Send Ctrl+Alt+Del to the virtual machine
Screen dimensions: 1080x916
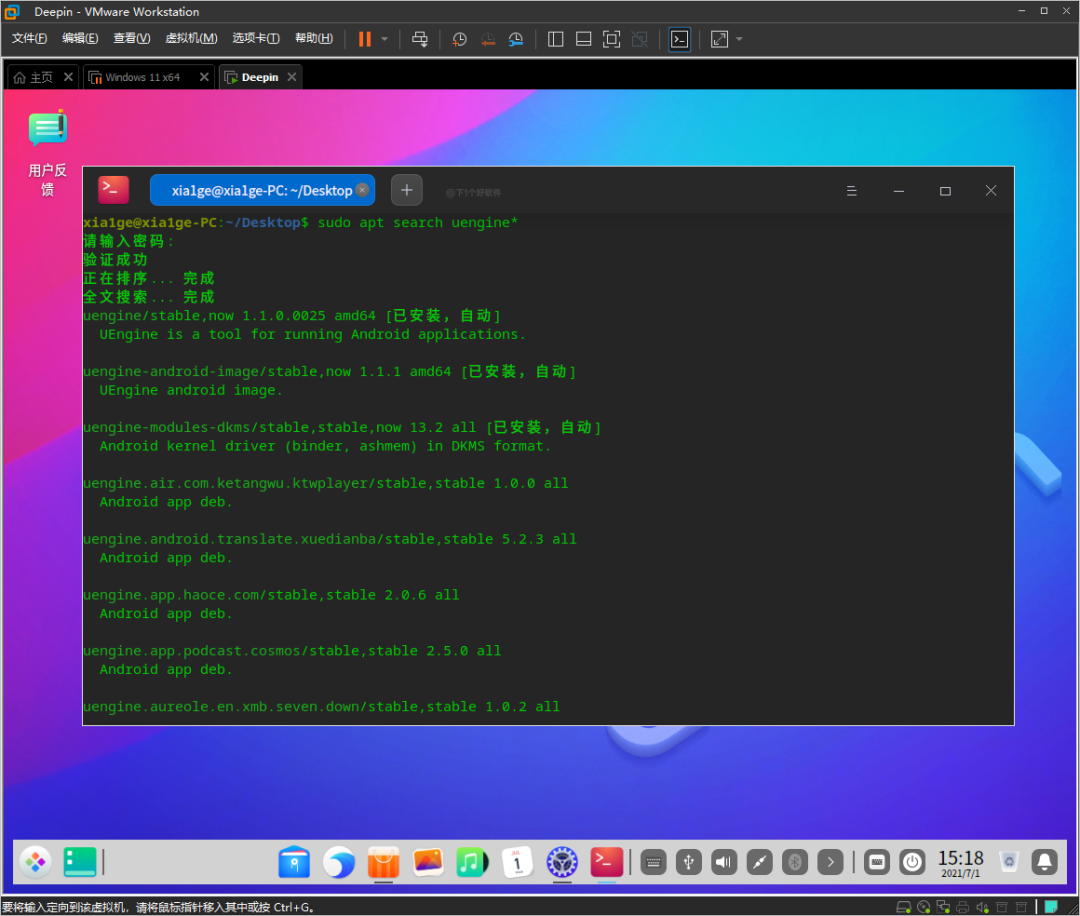[420, 39]
